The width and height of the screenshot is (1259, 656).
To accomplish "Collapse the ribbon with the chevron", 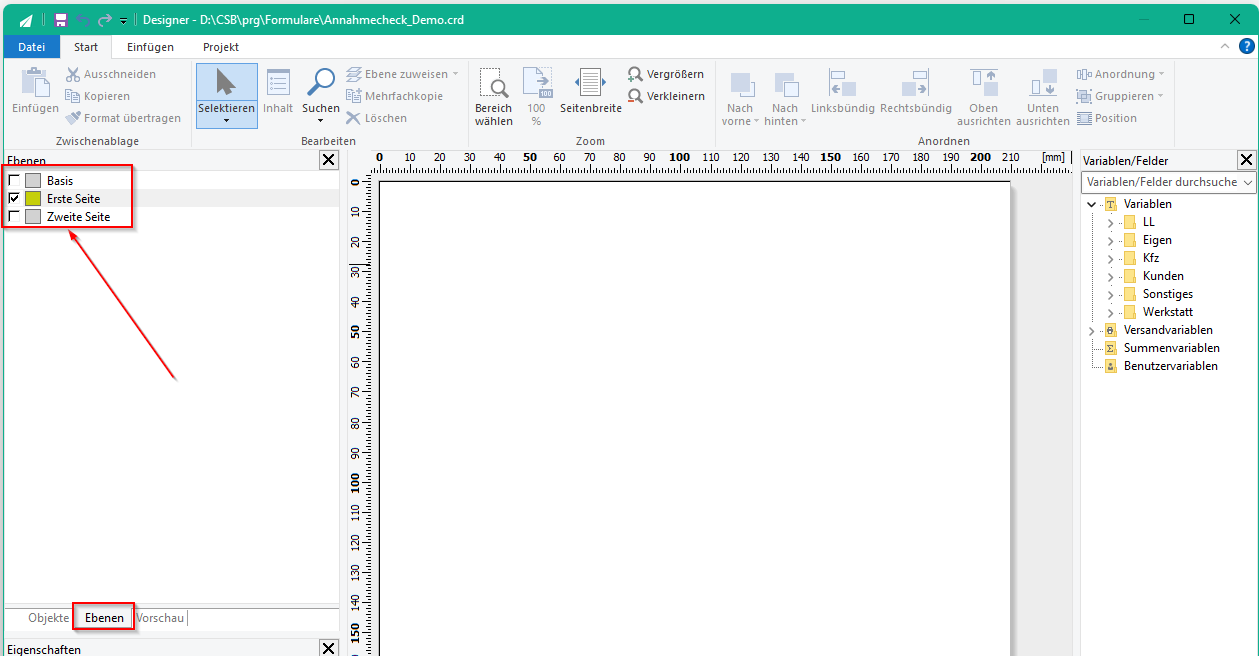I will pyautogui.click(x=1226, y=46).
